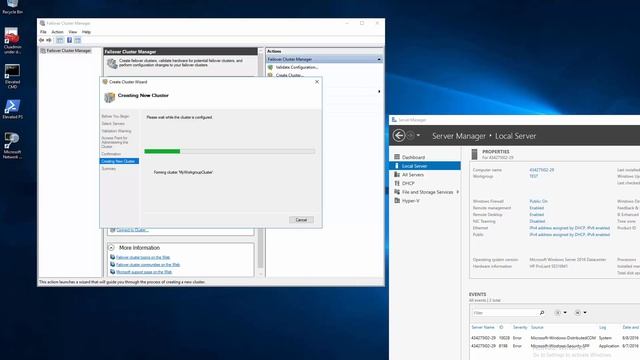Open the Help menu in Failover Cluster Manager
This screenshot has height=360, width=640.
click(86, 32)
